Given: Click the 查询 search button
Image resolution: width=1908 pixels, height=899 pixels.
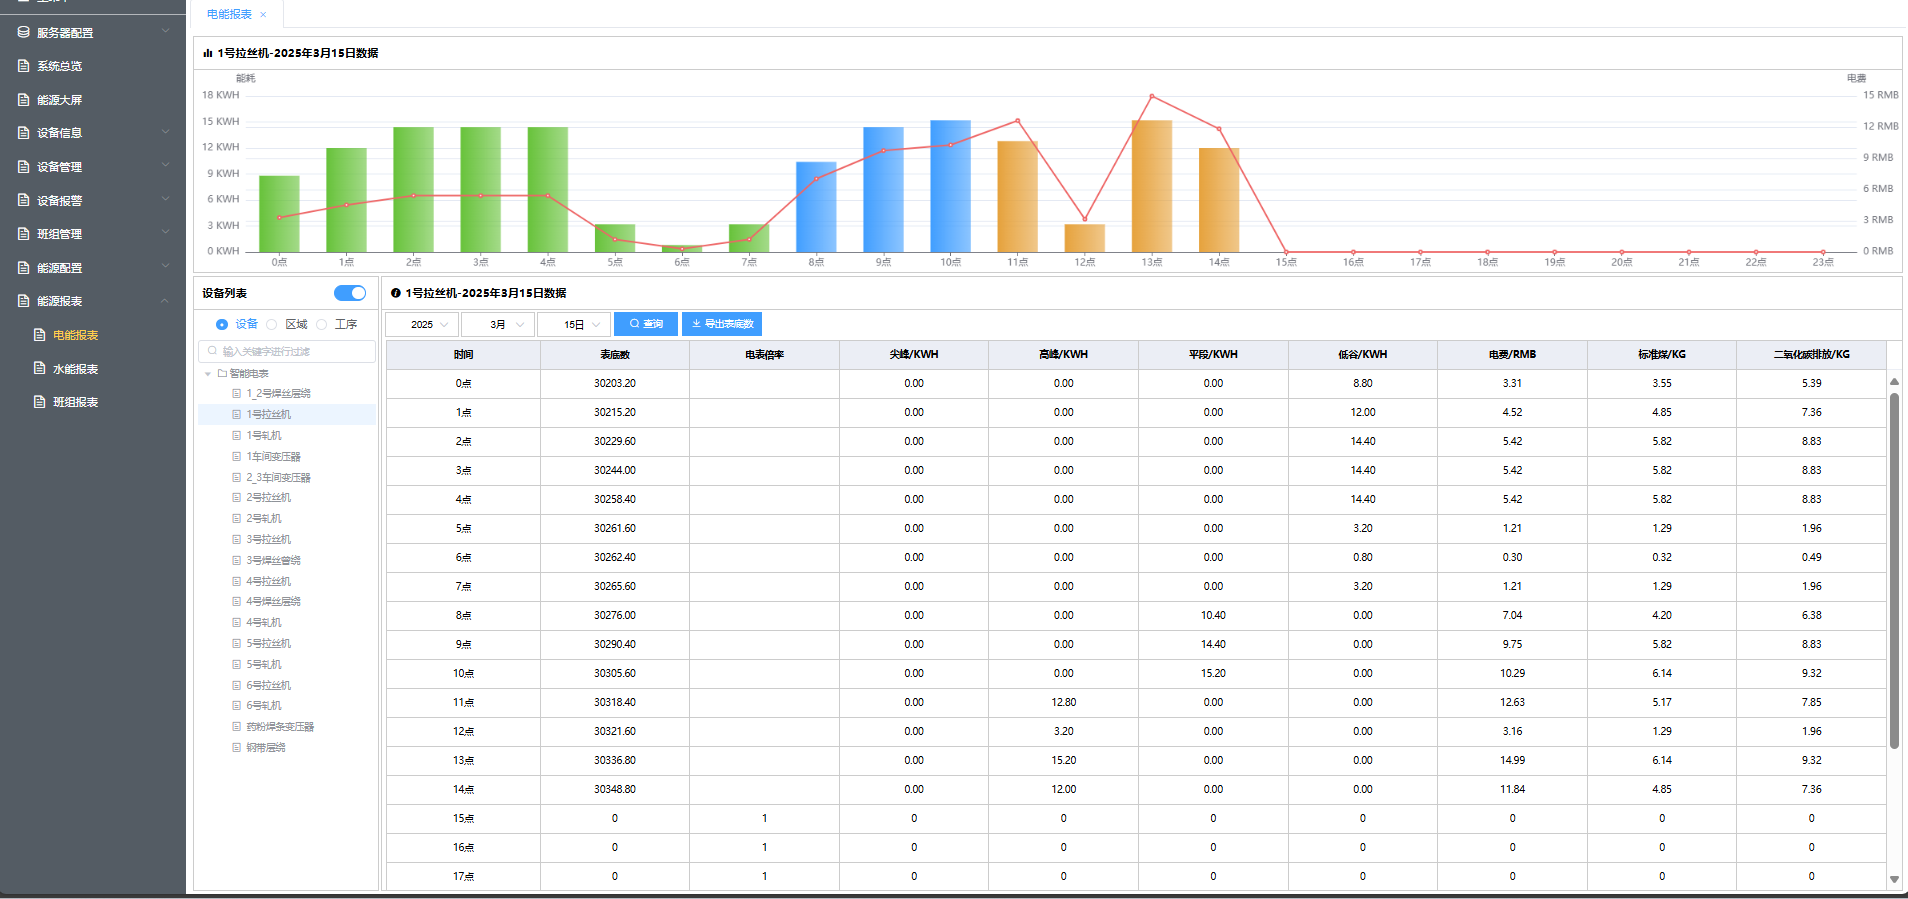Looking at the screenshot, I should (x=646, y=324).
